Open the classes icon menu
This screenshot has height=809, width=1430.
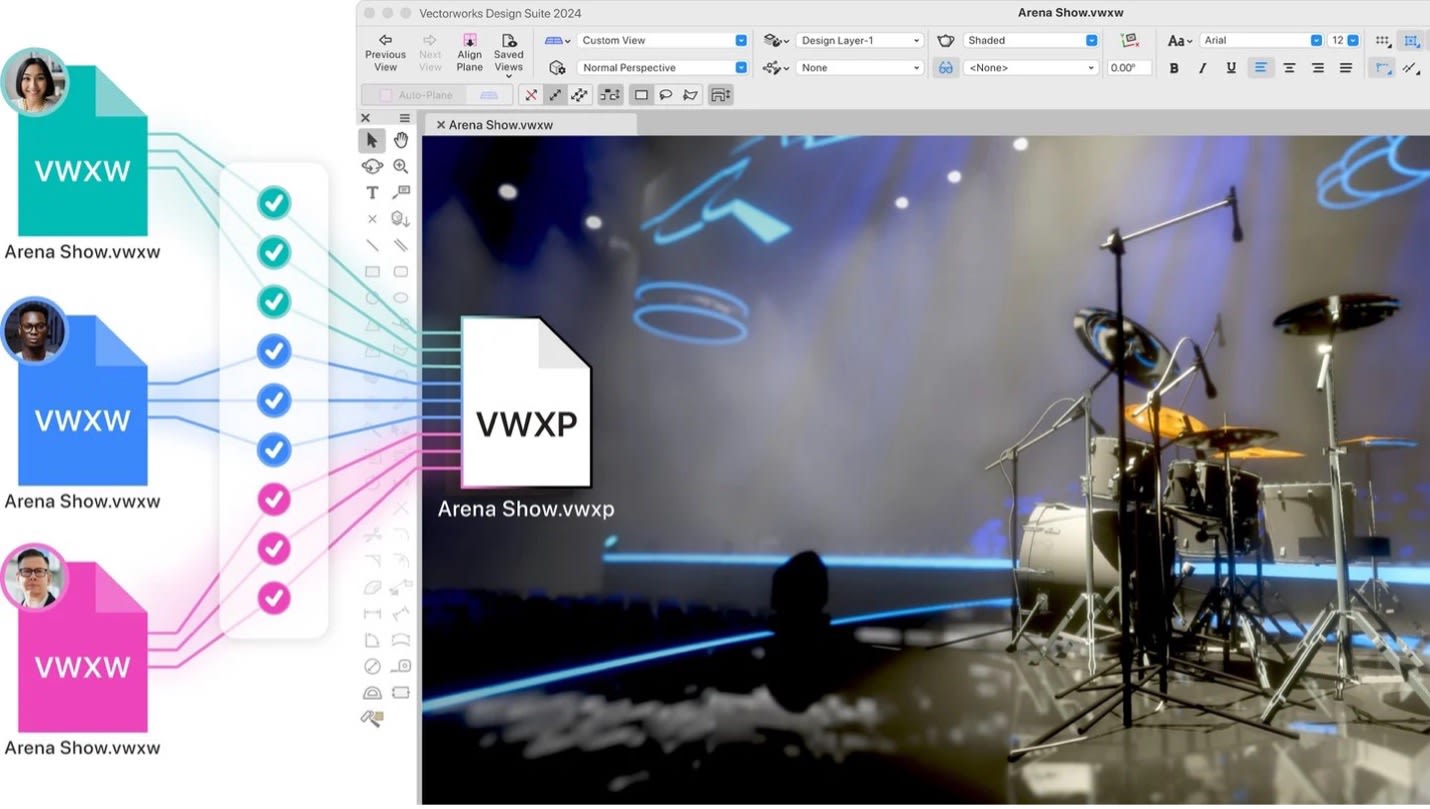pyautogui.click(x=777, y=67)
